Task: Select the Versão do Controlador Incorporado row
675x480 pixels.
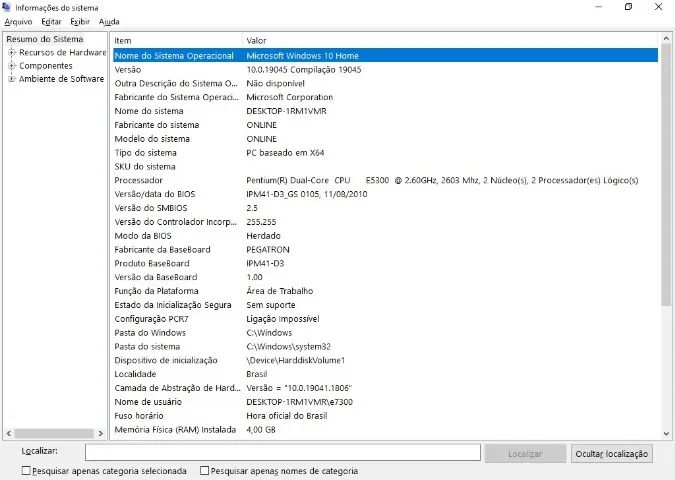Action: coord(385,222)
